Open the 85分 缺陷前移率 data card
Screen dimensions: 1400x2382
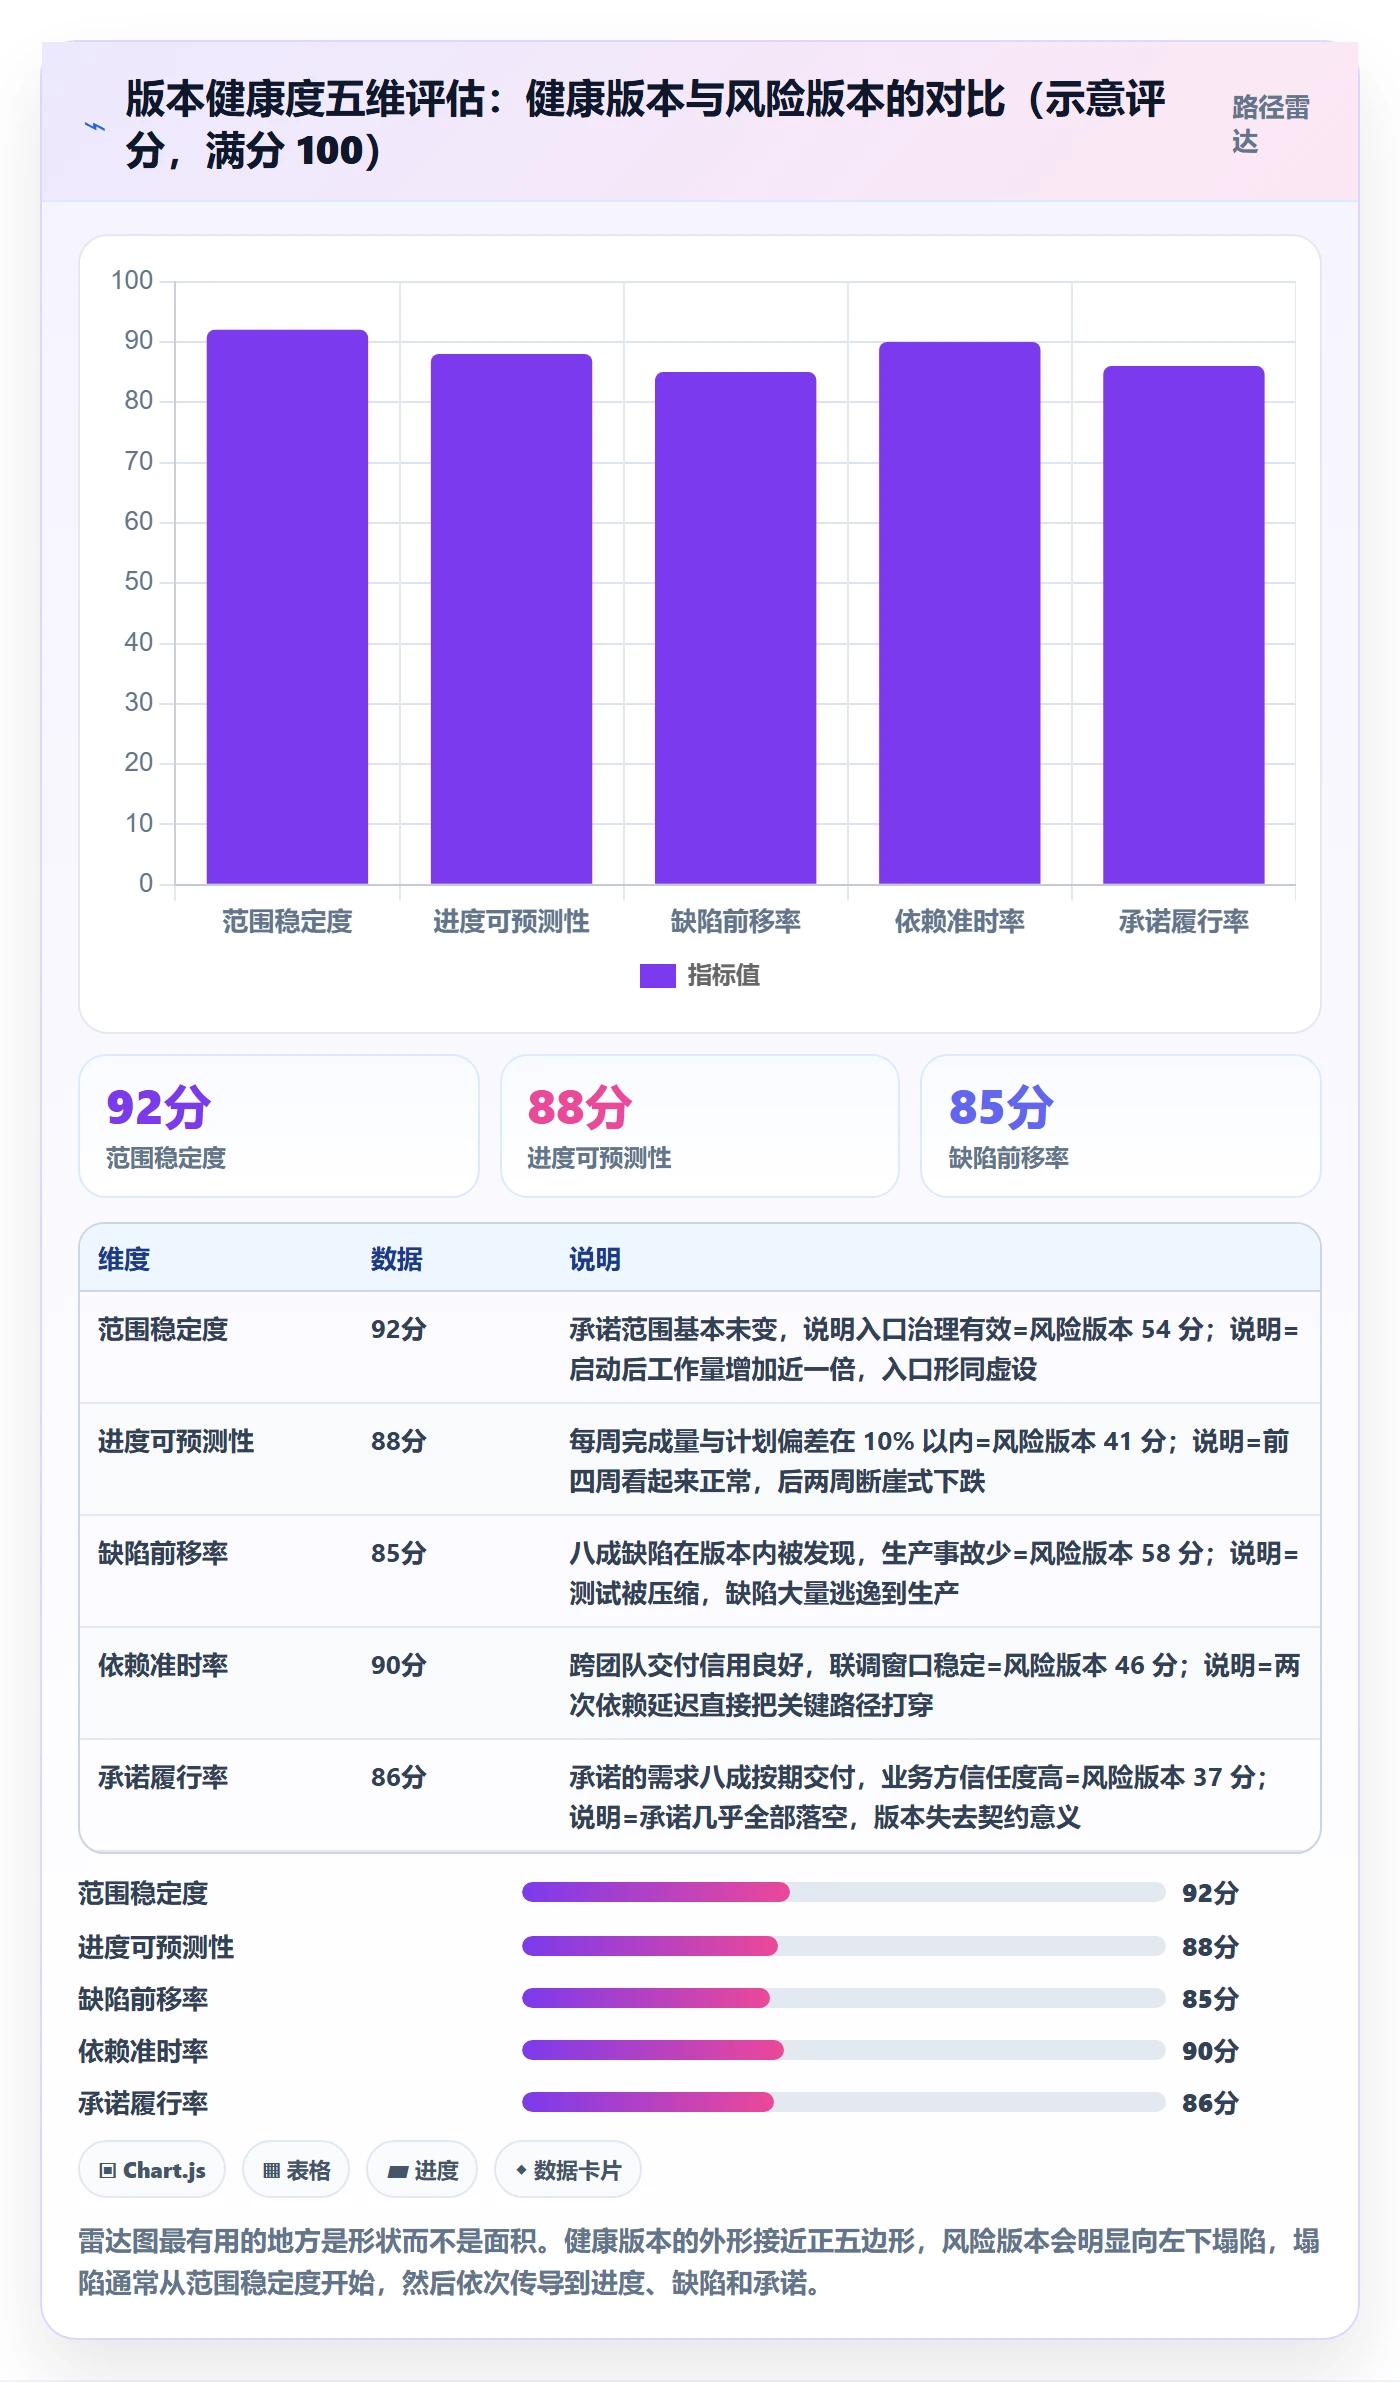[1121, 1126]
